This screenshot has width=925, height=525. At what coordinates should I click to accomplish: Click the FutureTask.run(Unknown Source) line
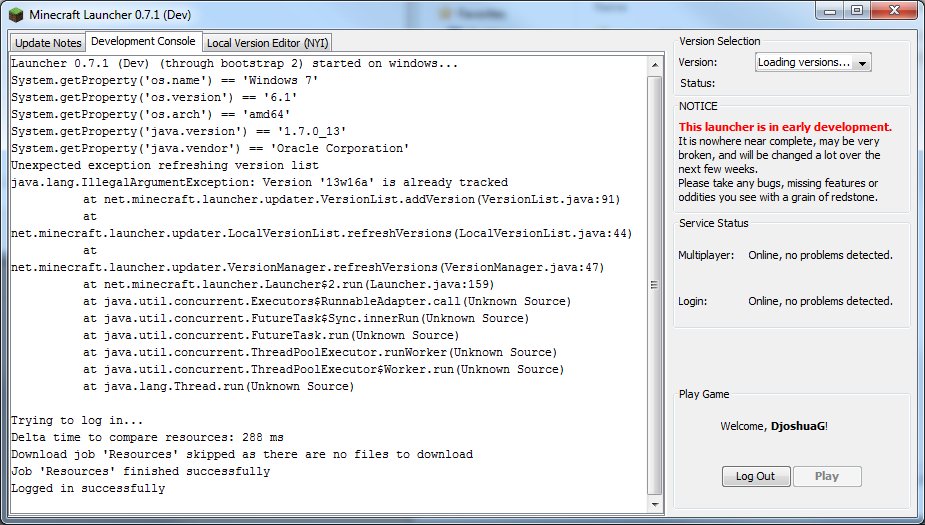point(271,335)
